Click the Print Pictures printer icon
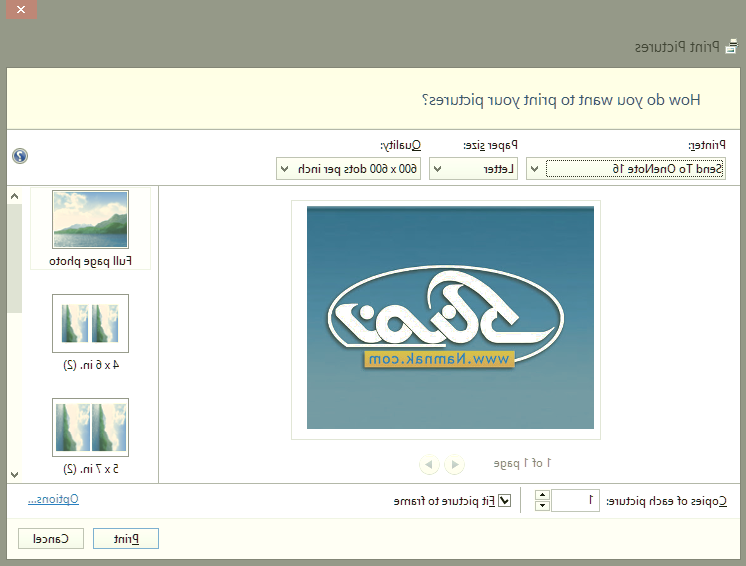The height and width of the screenshot is (566, 746). coord(731,47)
